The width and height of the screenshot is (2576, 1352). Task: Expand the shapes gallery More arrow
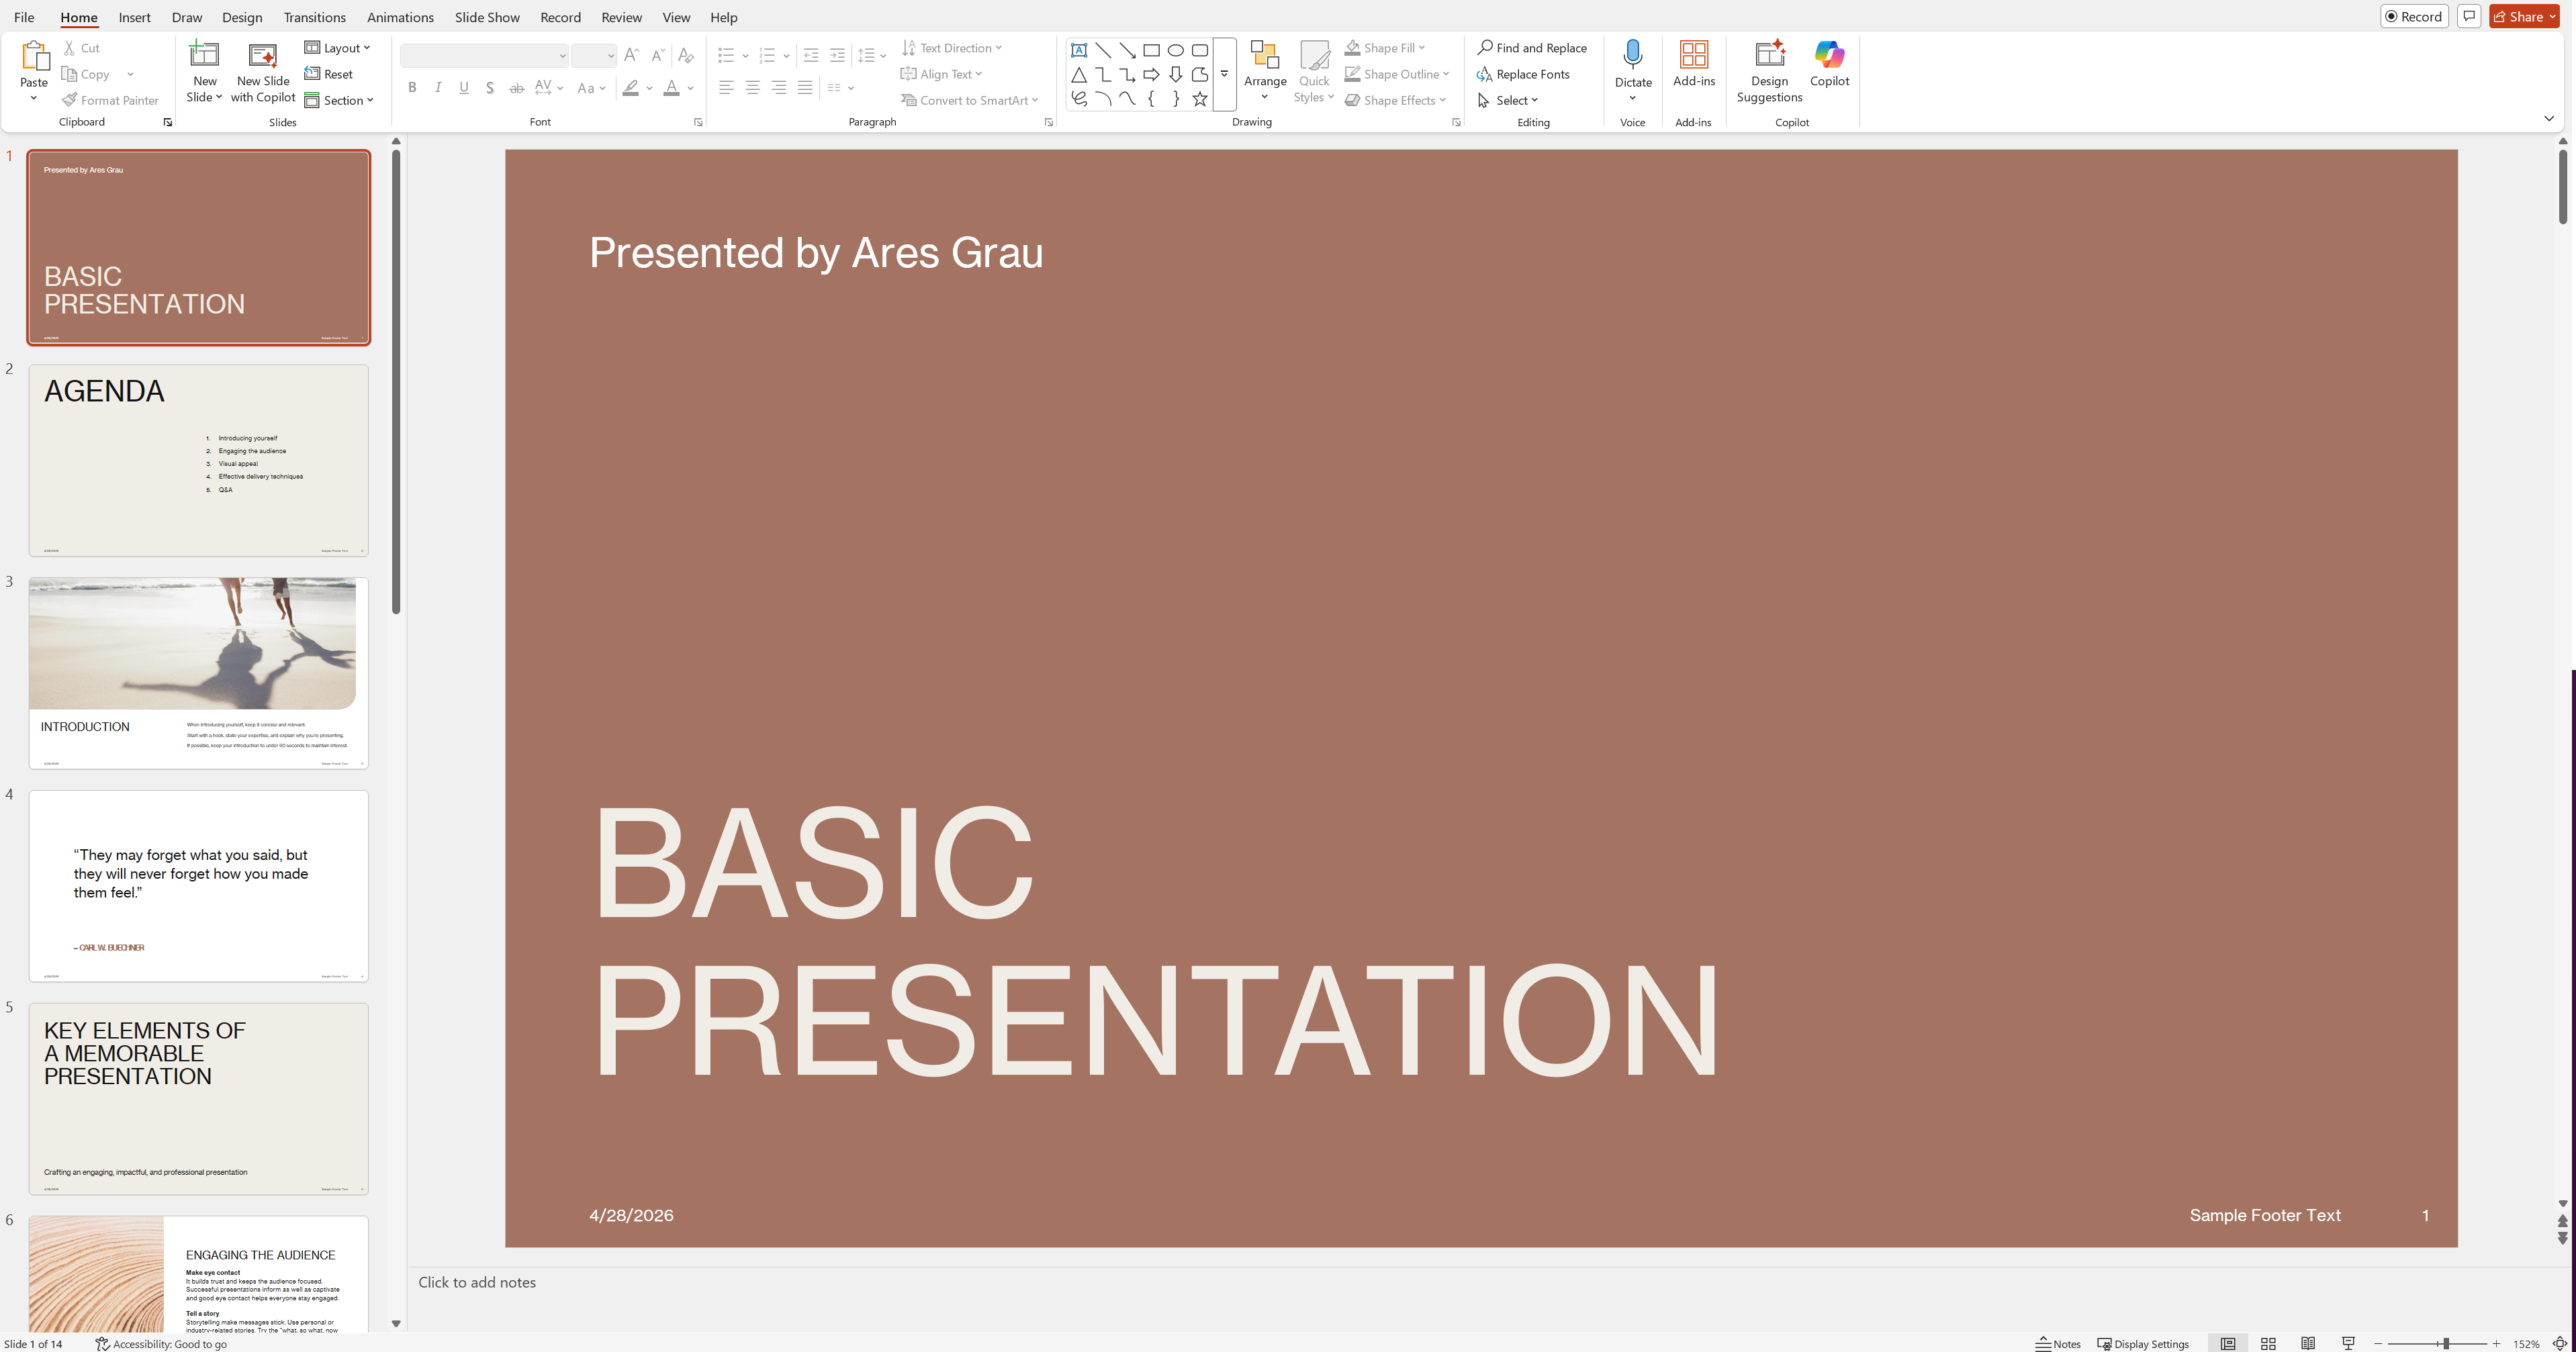pos(1224,74)
